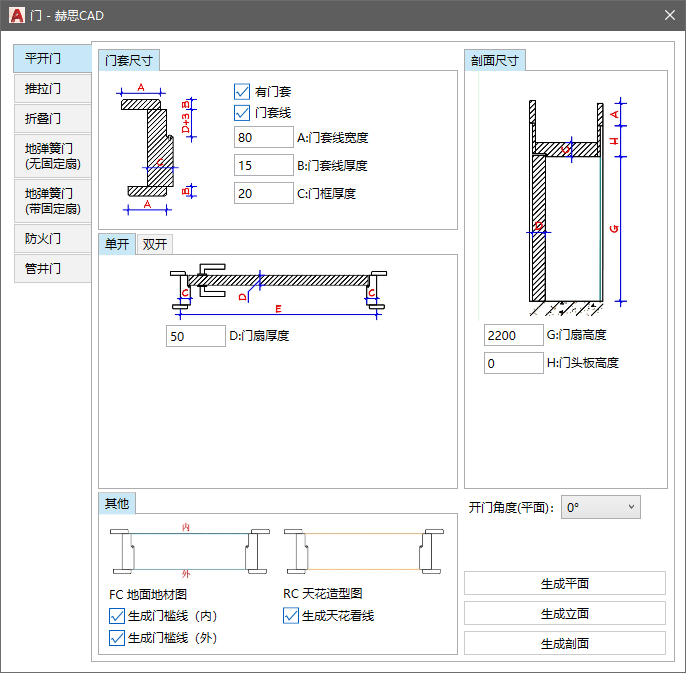Select 地弹簧门(无固定扇) tab
Image resolution: width=686 pixels, height=673 pixels.
click(52, 156)
